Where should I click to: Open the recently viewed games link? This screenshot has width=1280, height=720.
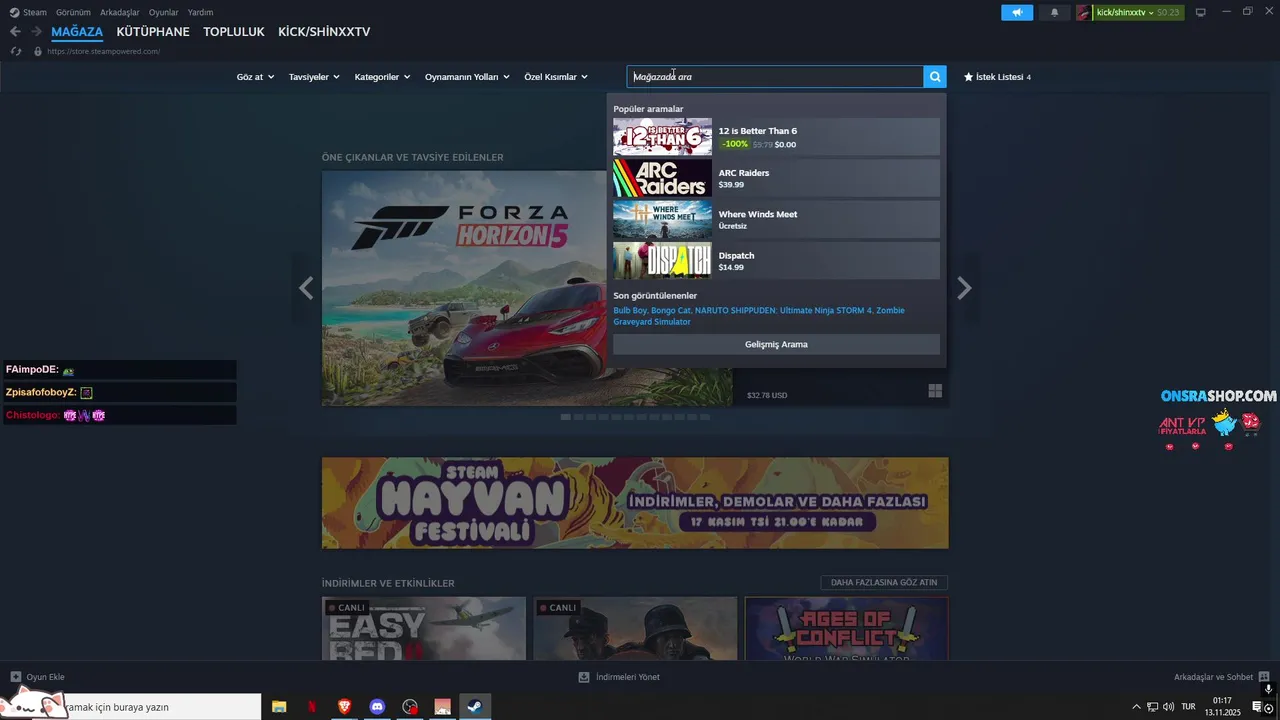759,316
